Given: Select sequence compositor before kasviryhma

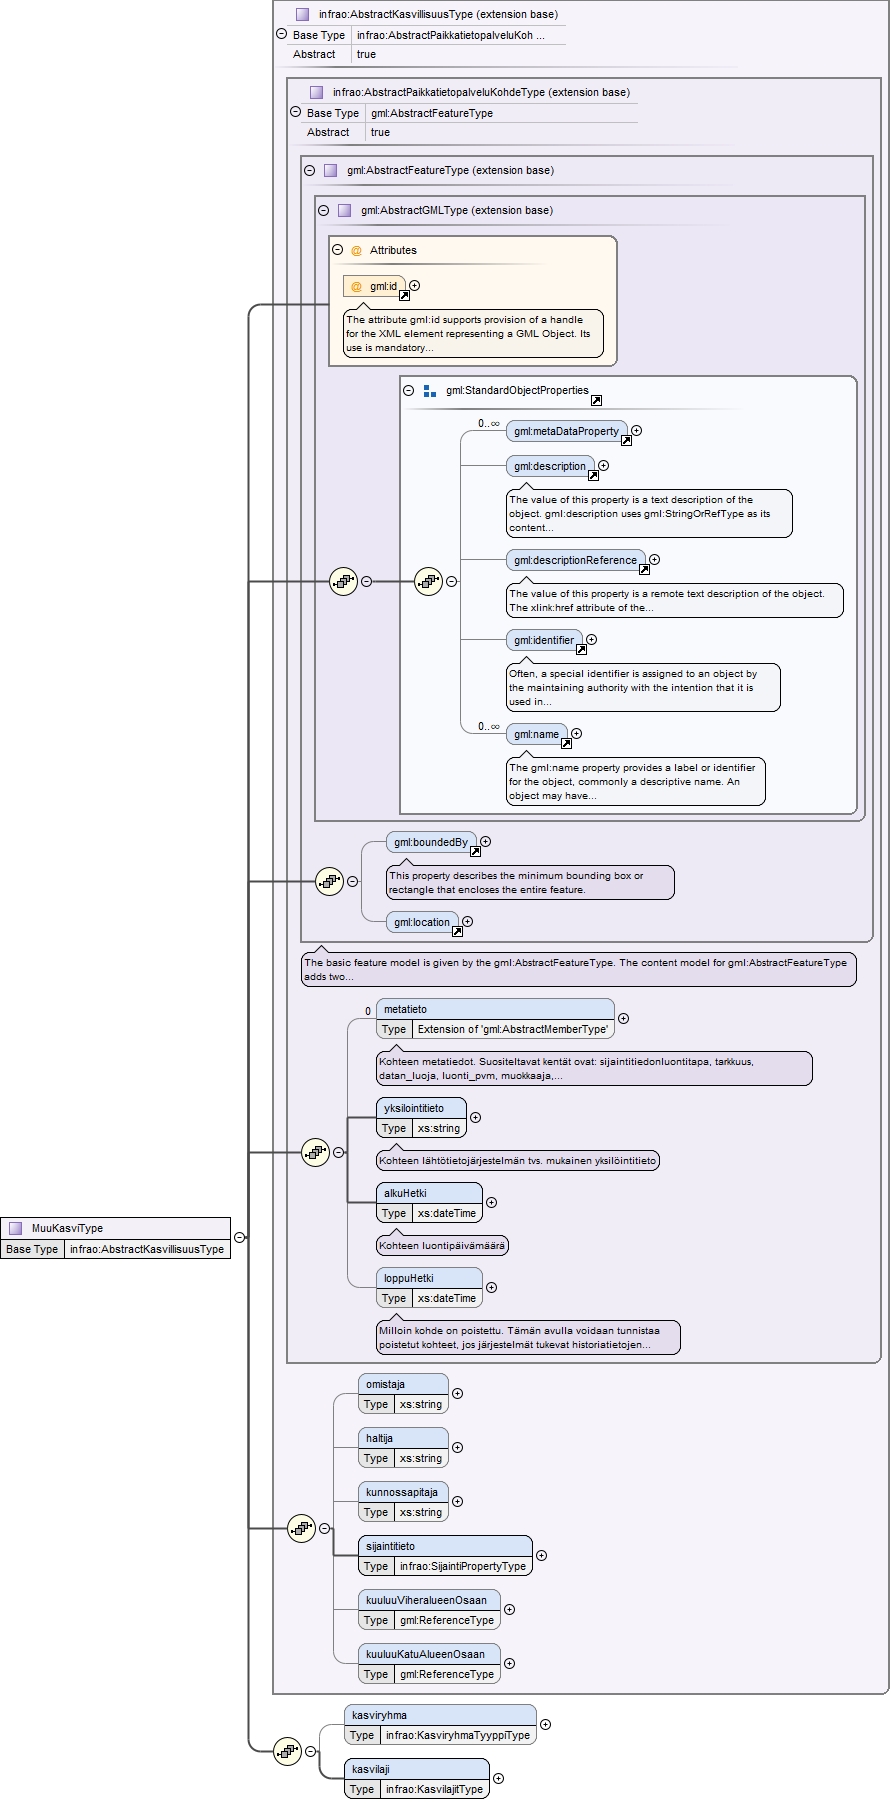Looking at the screenshot, I should click(287, 1751).
